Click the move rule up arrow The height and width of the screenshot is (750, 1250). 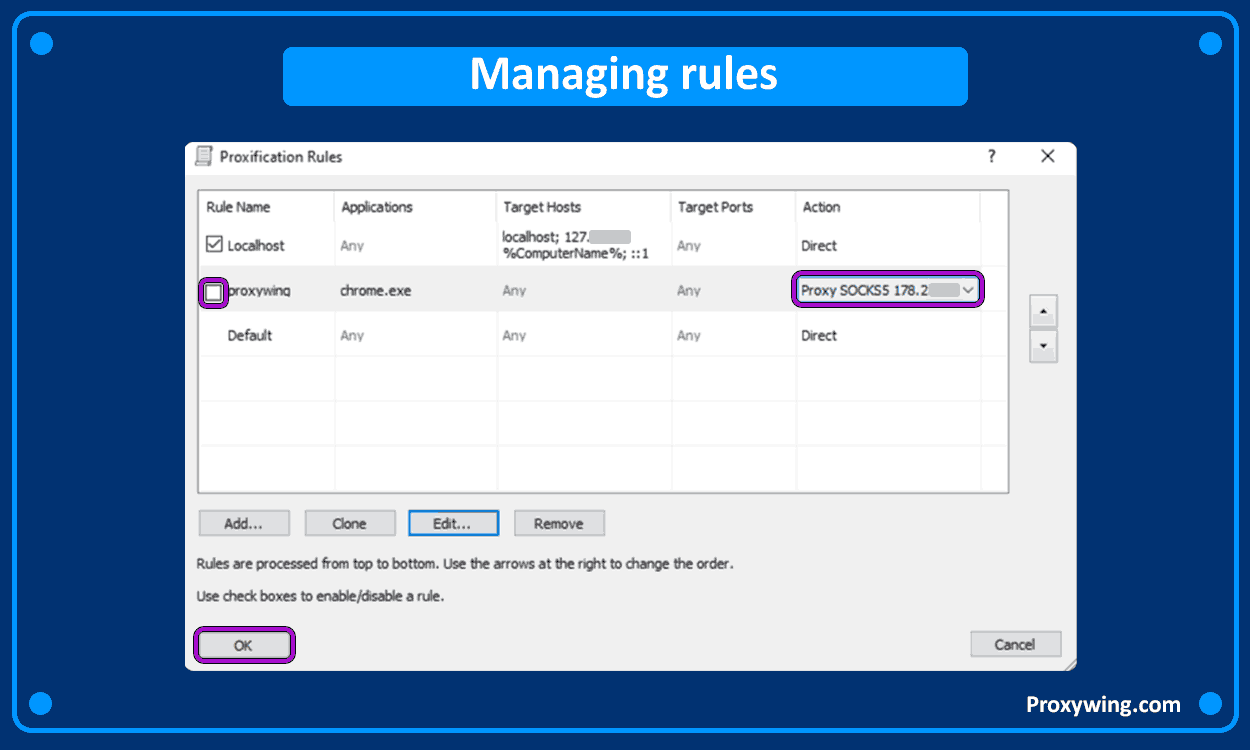coord(1043,311)
